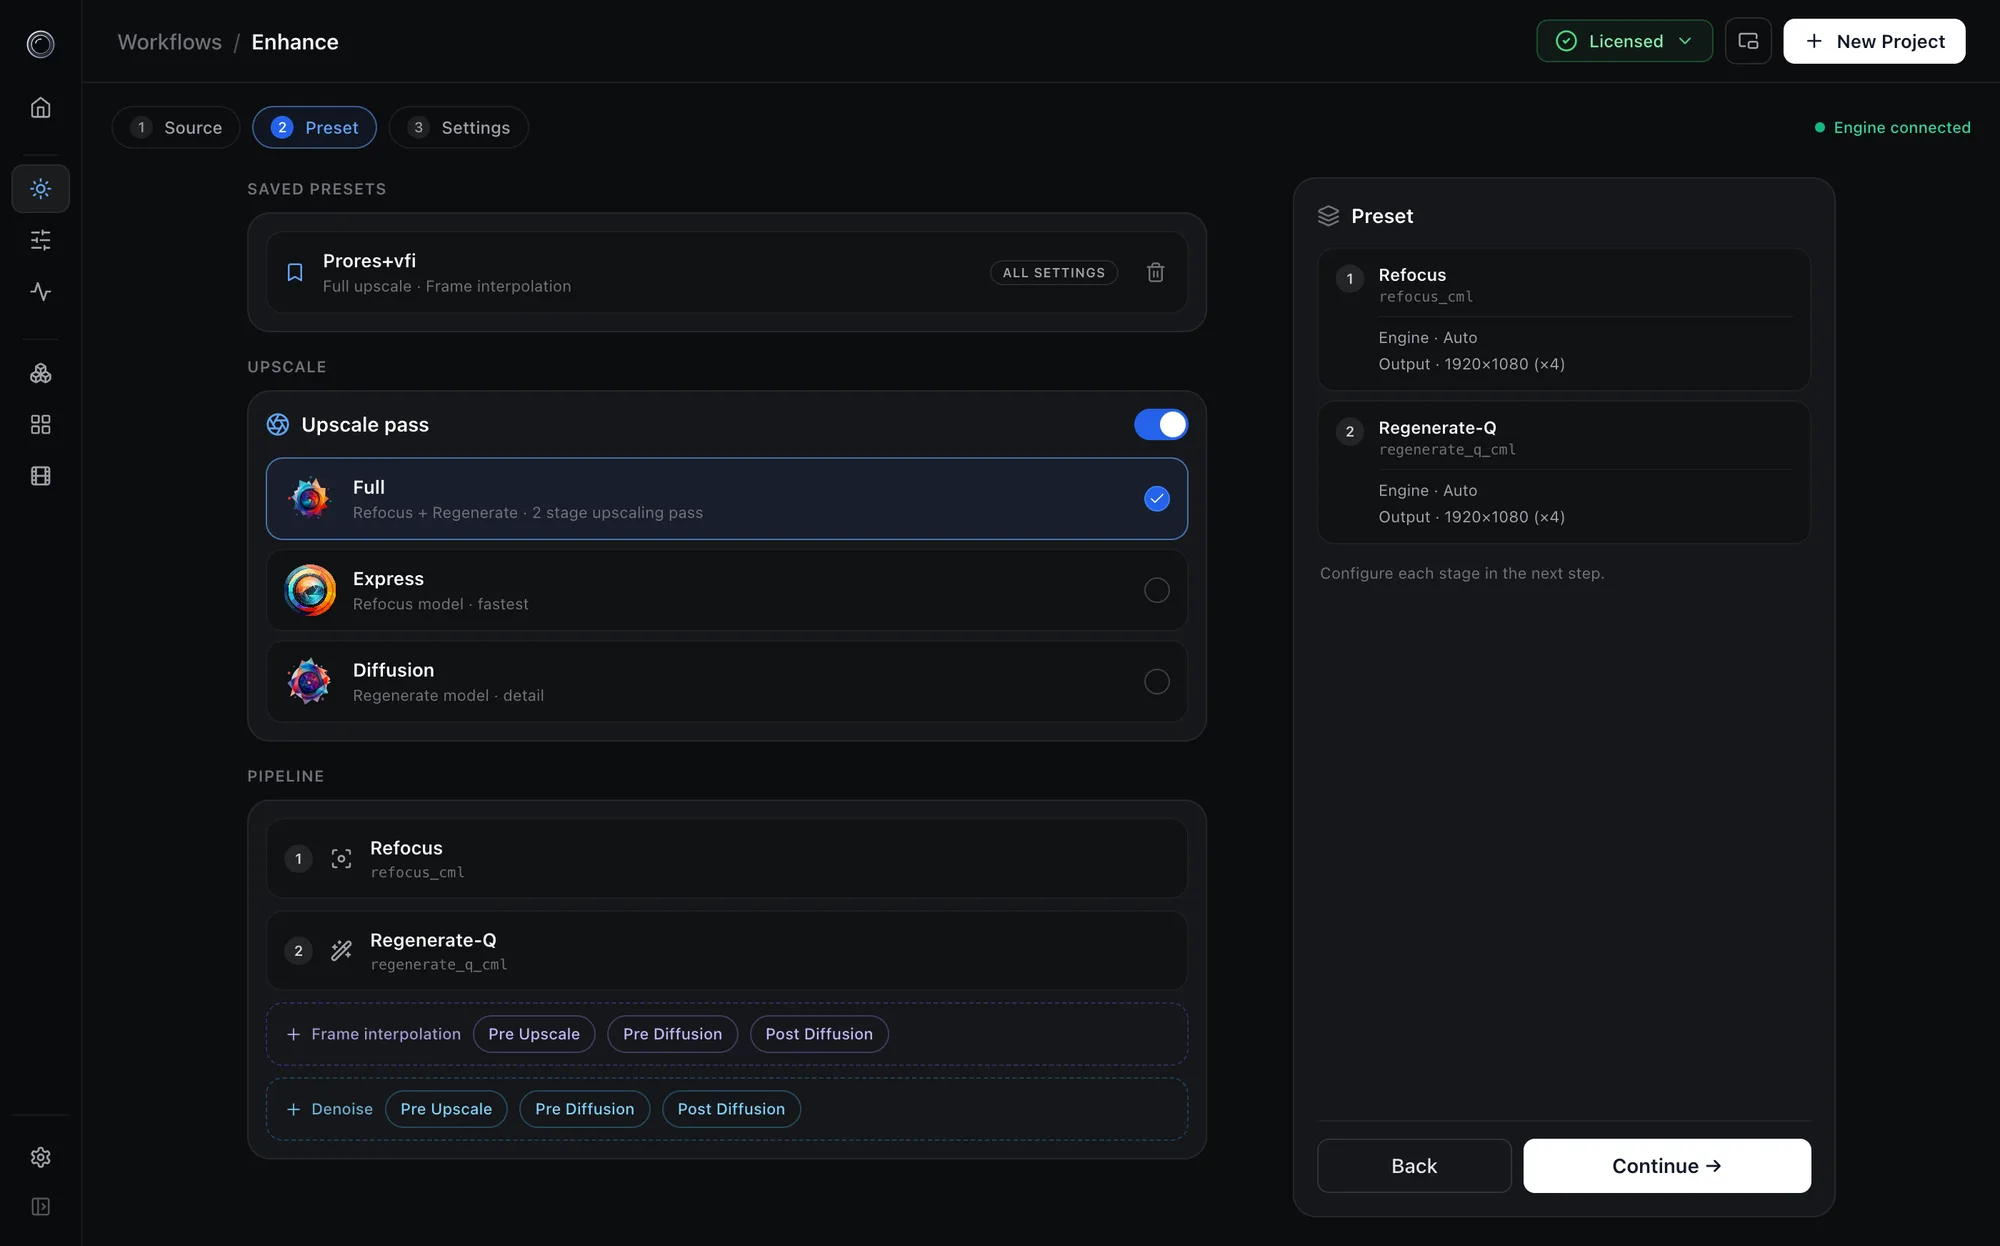The image size is (2000, 1246).
Task: Open the Home icon in the sidebar
Action: pyautogui.click(x=40, y=107)
